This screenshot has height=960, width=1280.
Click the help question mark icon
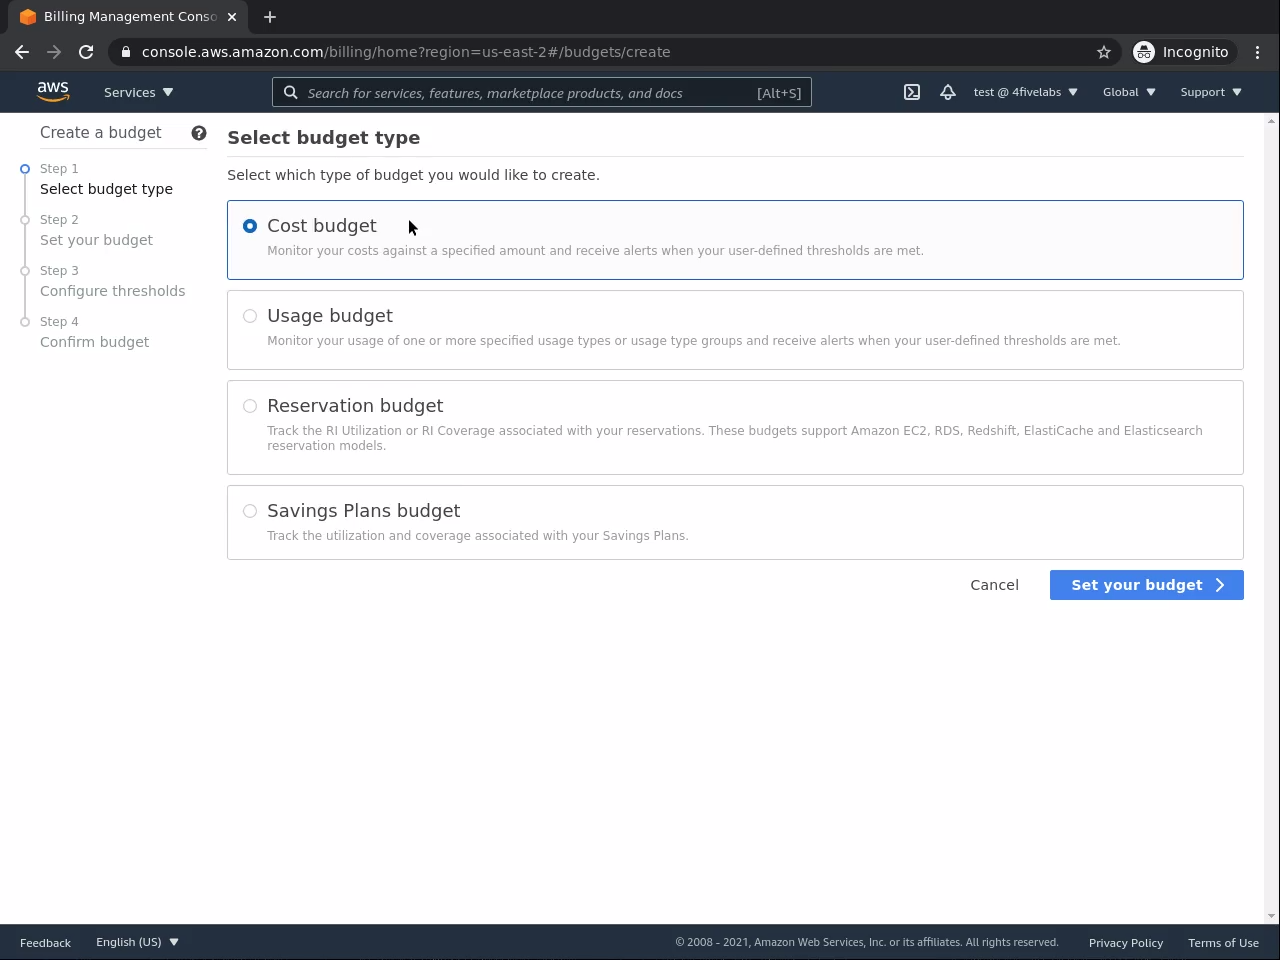point(199,133)
